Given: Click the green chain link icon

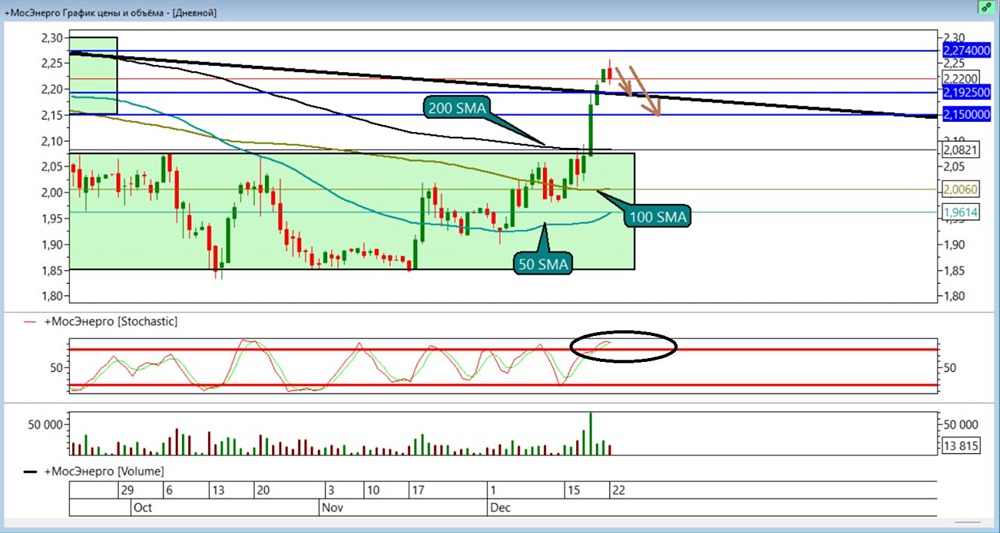Looking at the screenshot, I should pos(986,6).
